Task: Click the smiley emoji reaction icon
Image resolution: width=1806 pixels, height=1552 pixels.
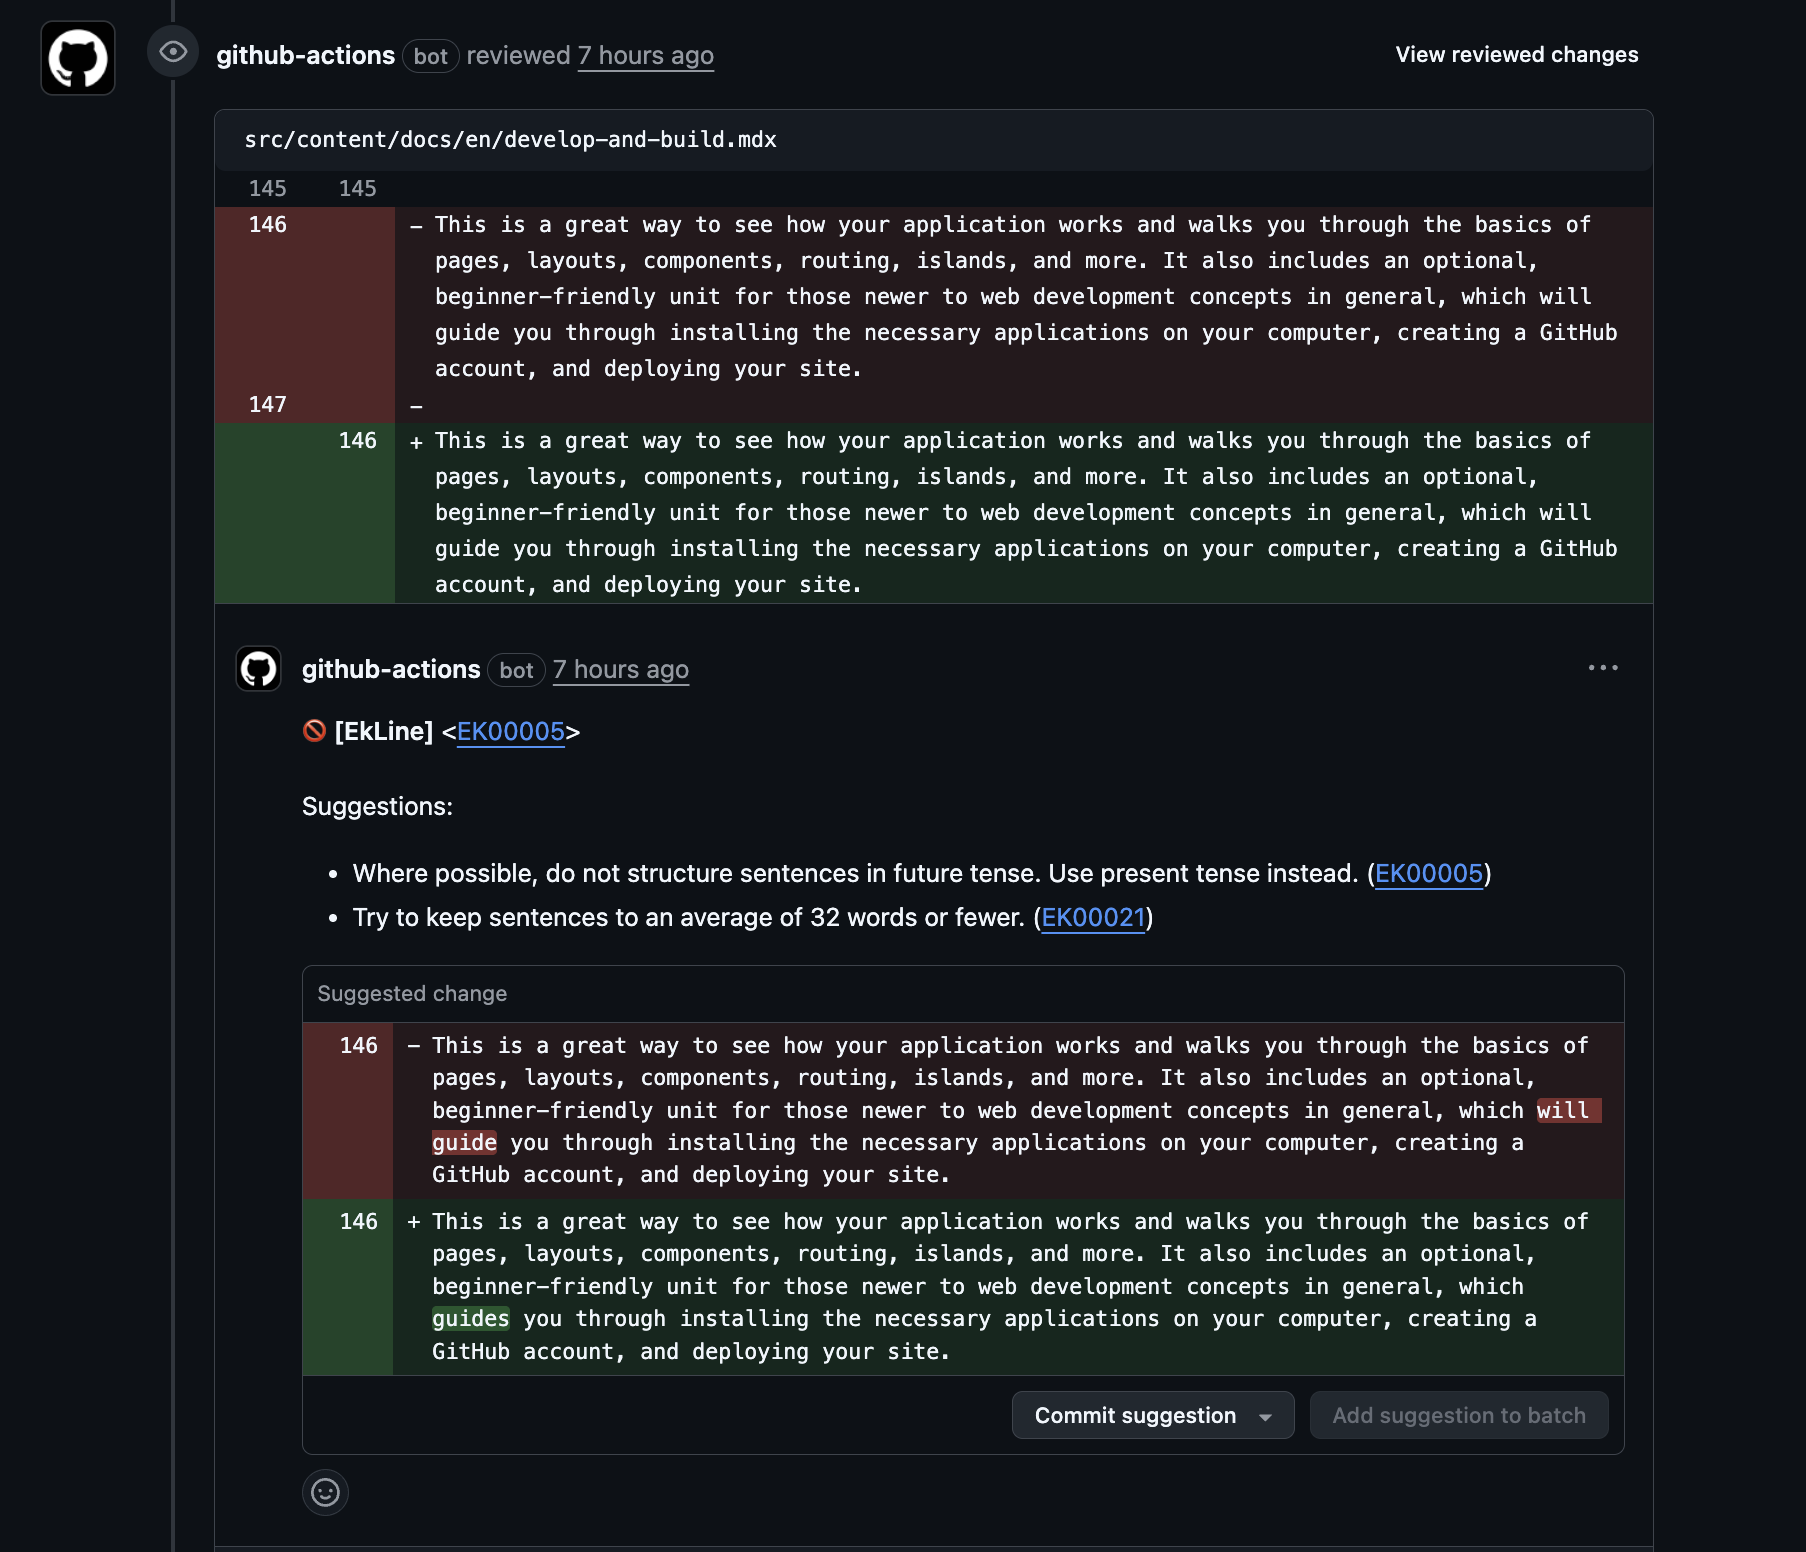Action: click(x=325, y=1492)
